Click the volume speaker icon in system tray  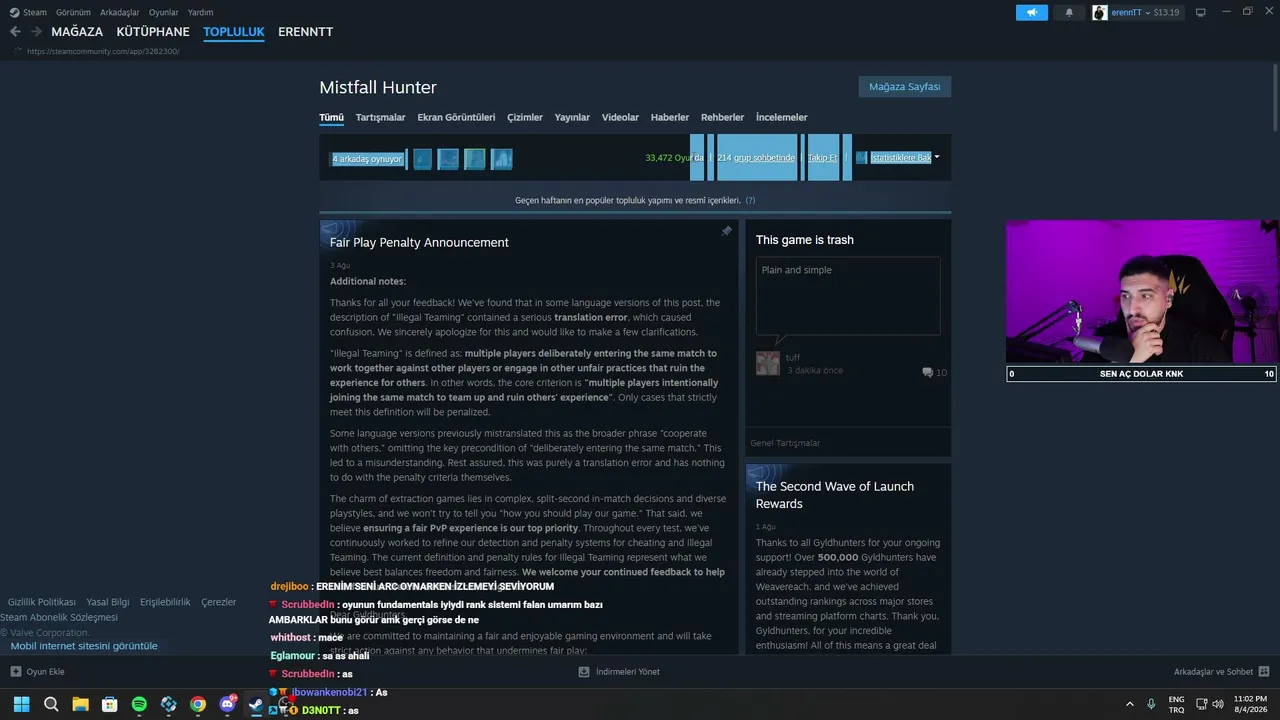[x=1218, y=704]
